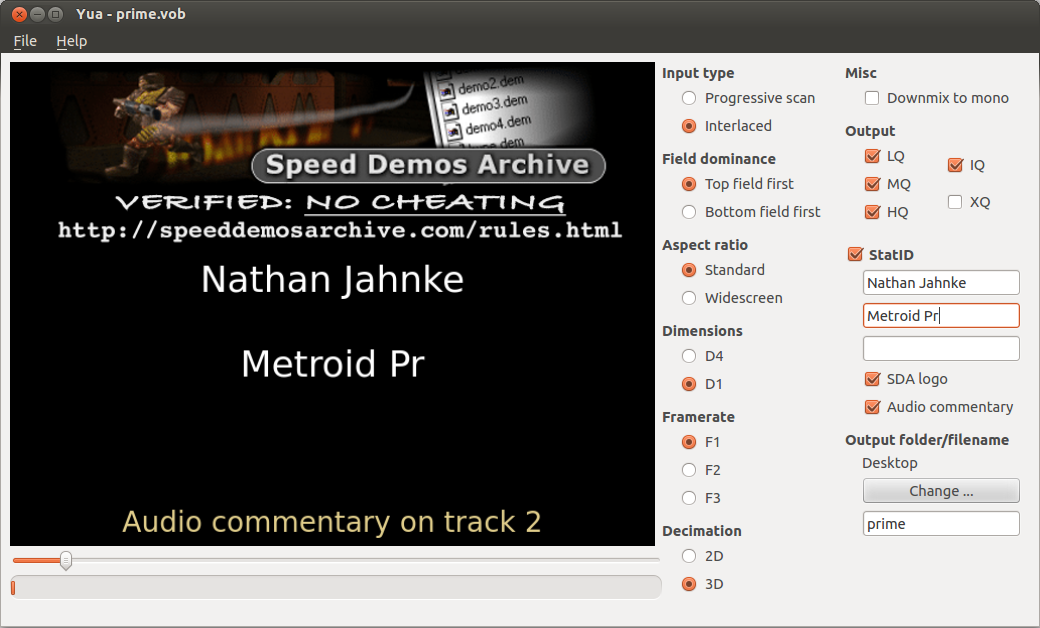The image size is (1040, 628).
Task: Select Interlaced input type
Action: coord(689,126)
